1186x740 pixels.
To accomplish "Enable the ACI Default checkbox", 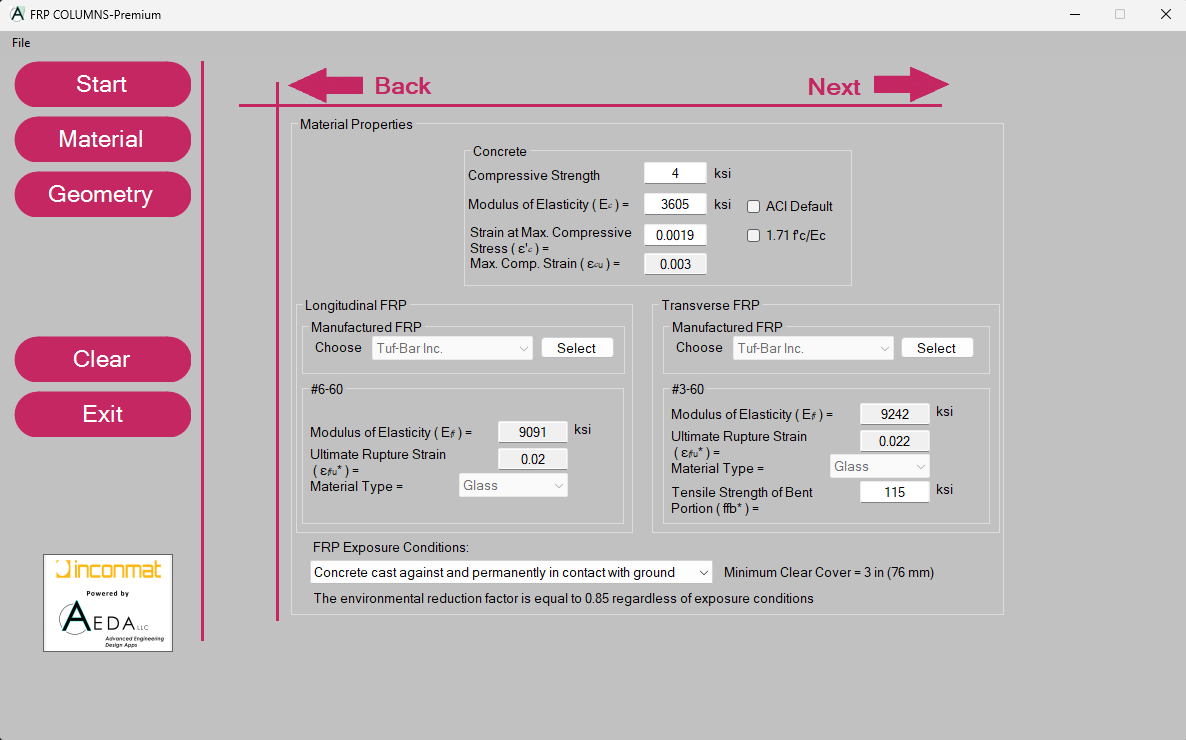I will (754, 207).
